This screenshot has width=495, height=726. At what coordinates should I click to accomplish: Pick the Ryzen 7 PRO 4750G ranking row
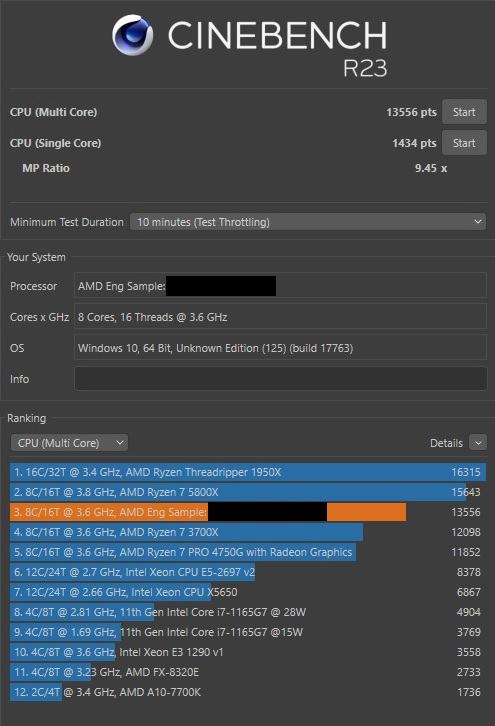248,552
